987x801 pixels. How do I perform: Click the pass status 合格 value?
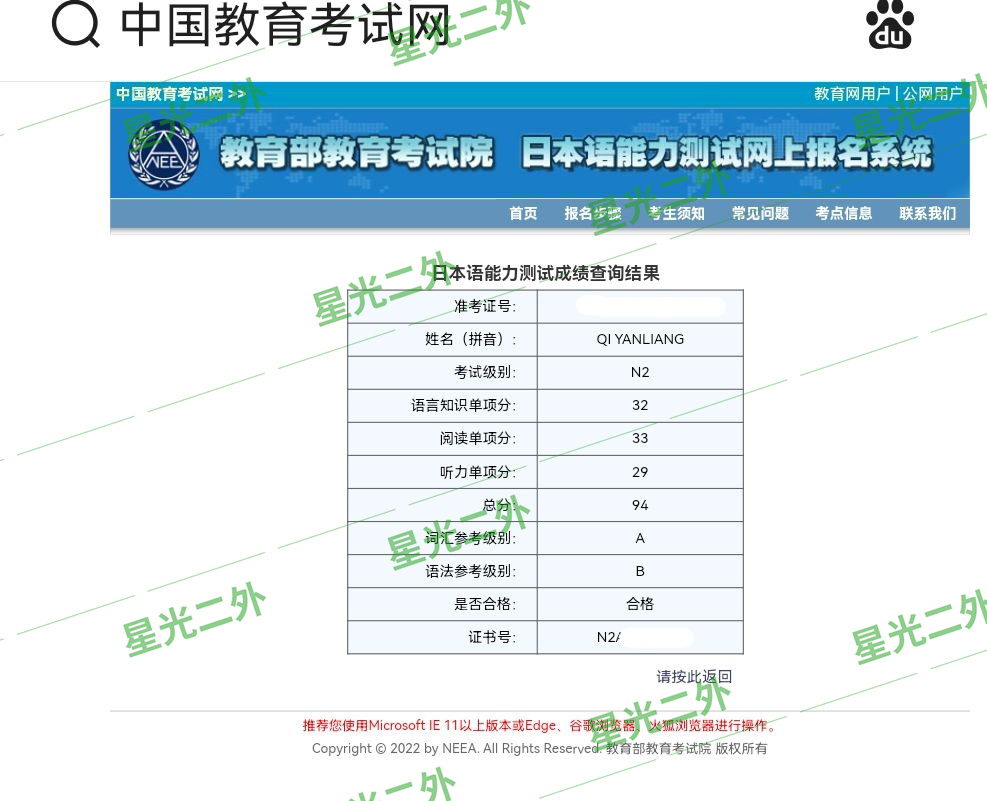pyautogui.click(x=640, y=604)
